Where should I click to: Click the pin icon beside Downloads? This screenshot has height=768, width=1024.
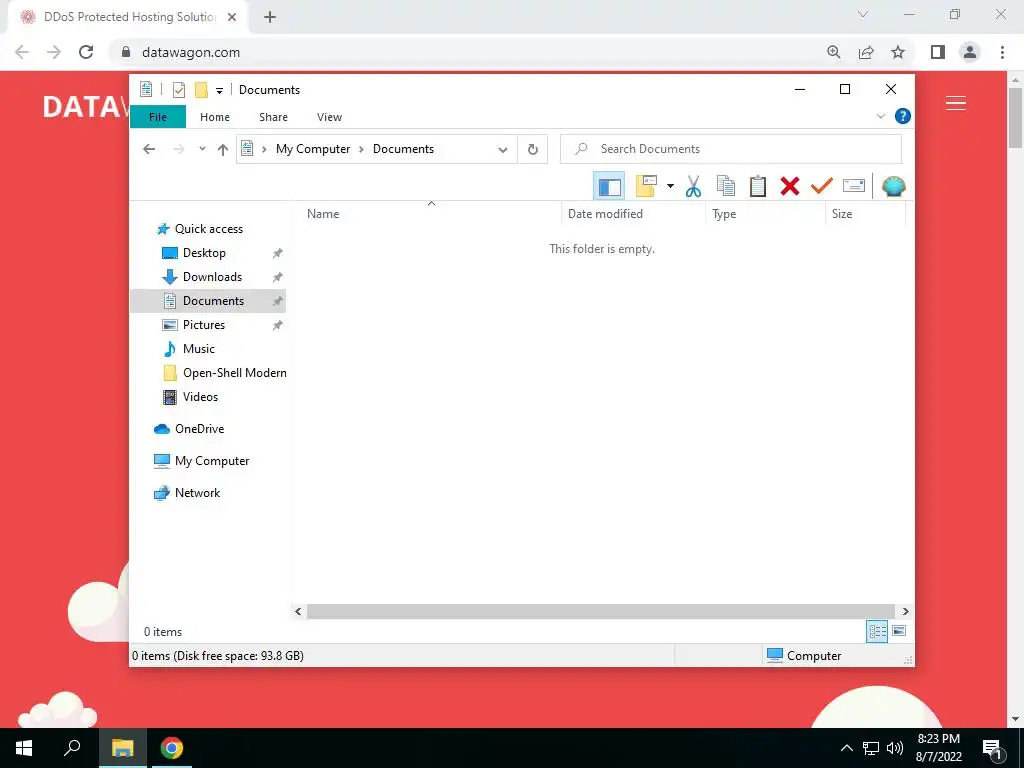click(278, 278)
